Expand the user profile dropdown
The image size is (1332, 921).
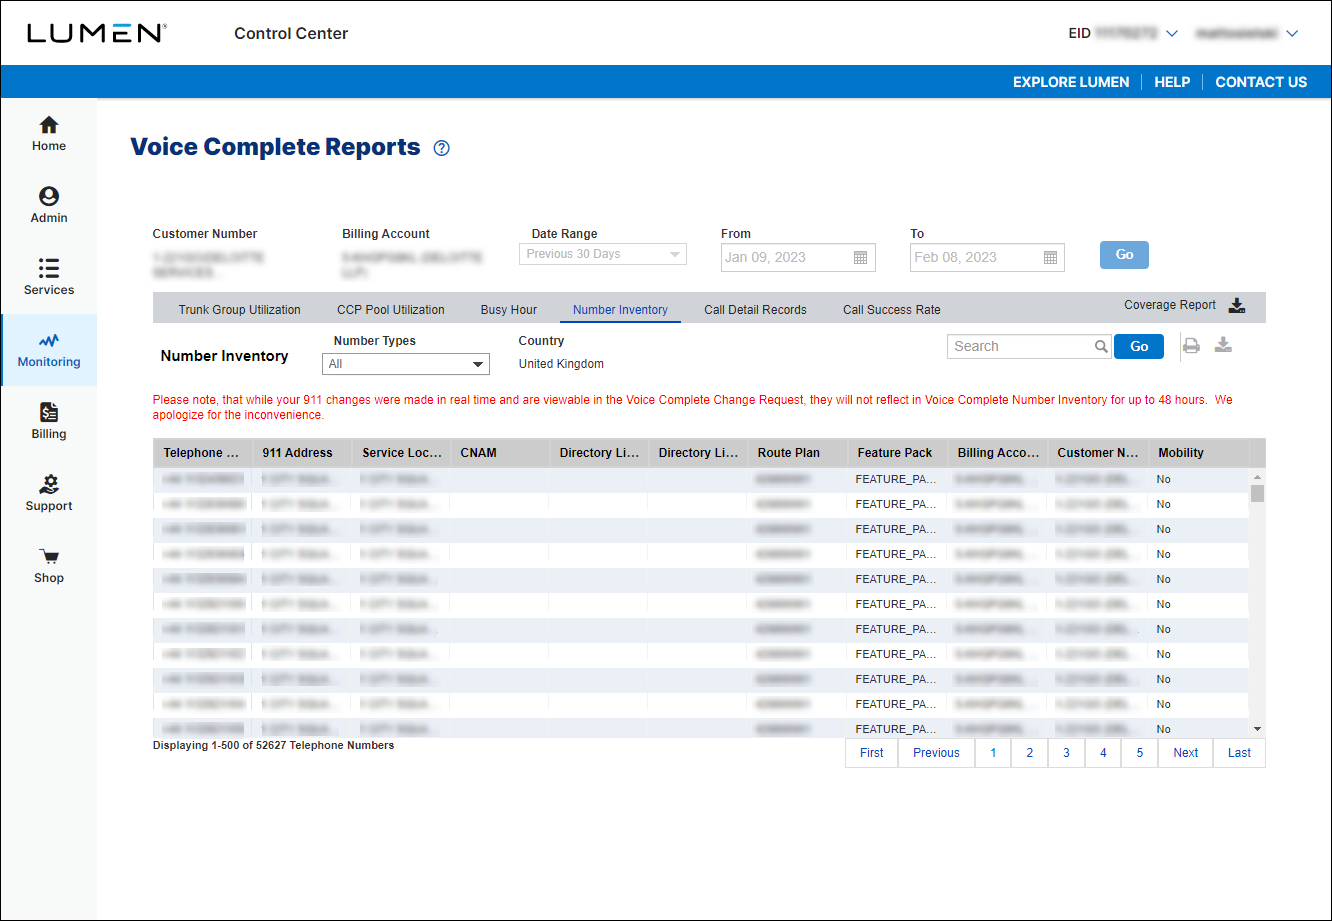click(x=1292, y=34)
